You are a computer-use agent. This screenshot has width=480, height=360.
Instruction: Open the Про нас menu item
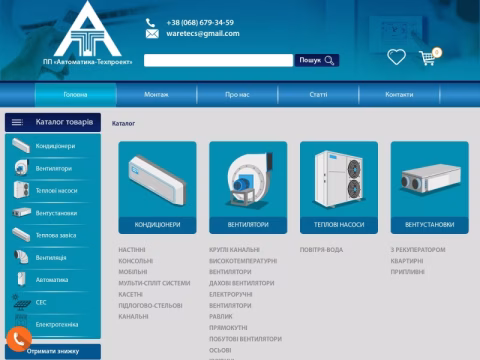(x=237, y=95)
